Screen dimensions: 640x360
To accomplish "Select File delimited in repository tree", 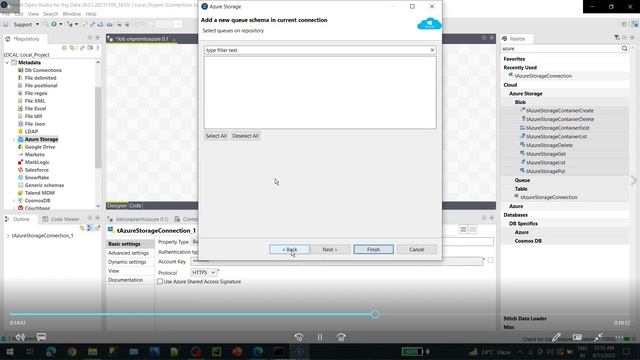I will pos(40,78).
